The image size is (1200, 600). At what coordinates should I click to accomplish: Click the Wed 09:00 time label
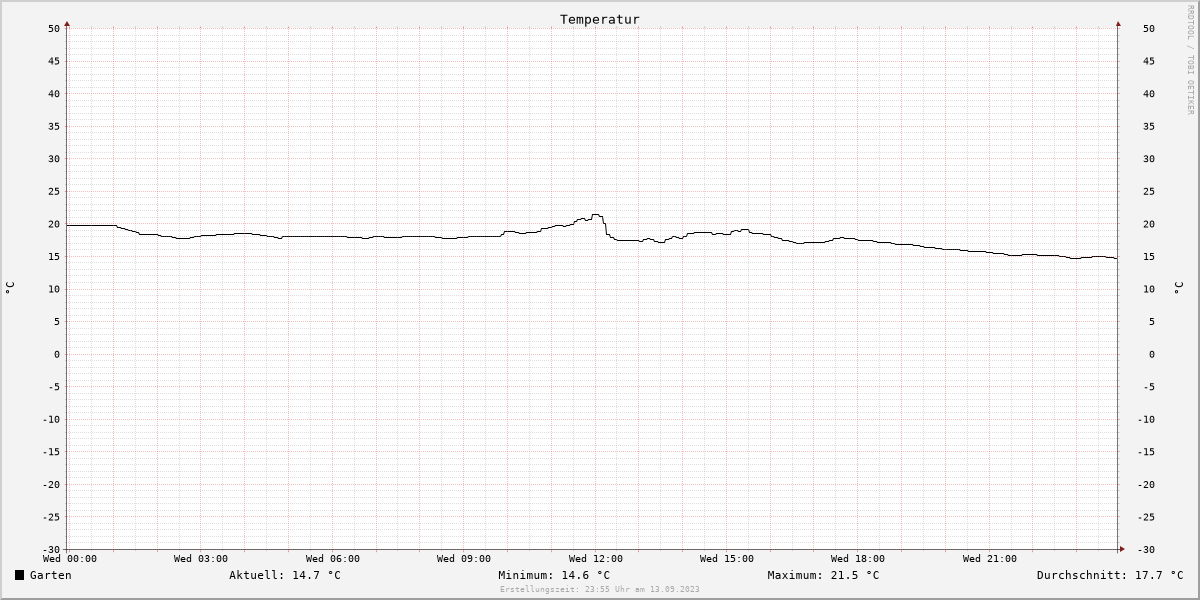click(x=464, y=559)
